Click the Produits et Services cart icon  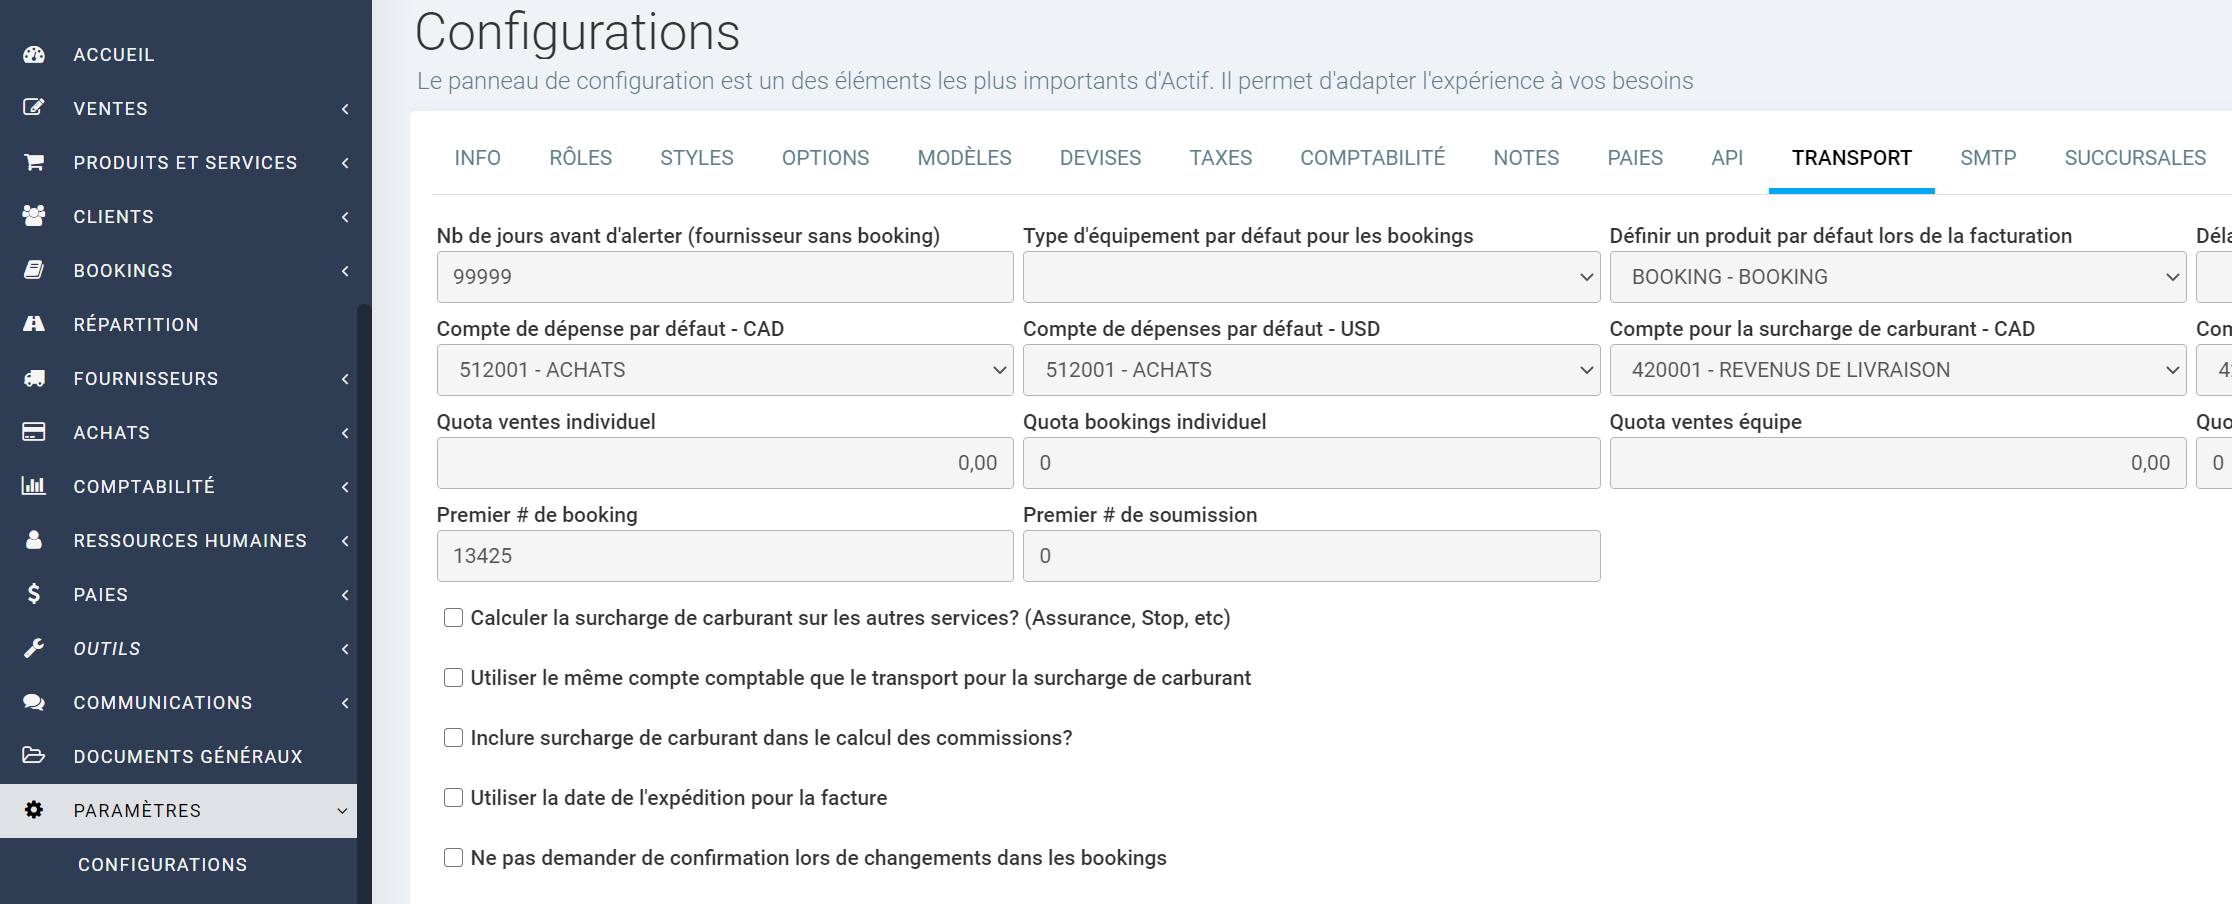coord(34,162)
